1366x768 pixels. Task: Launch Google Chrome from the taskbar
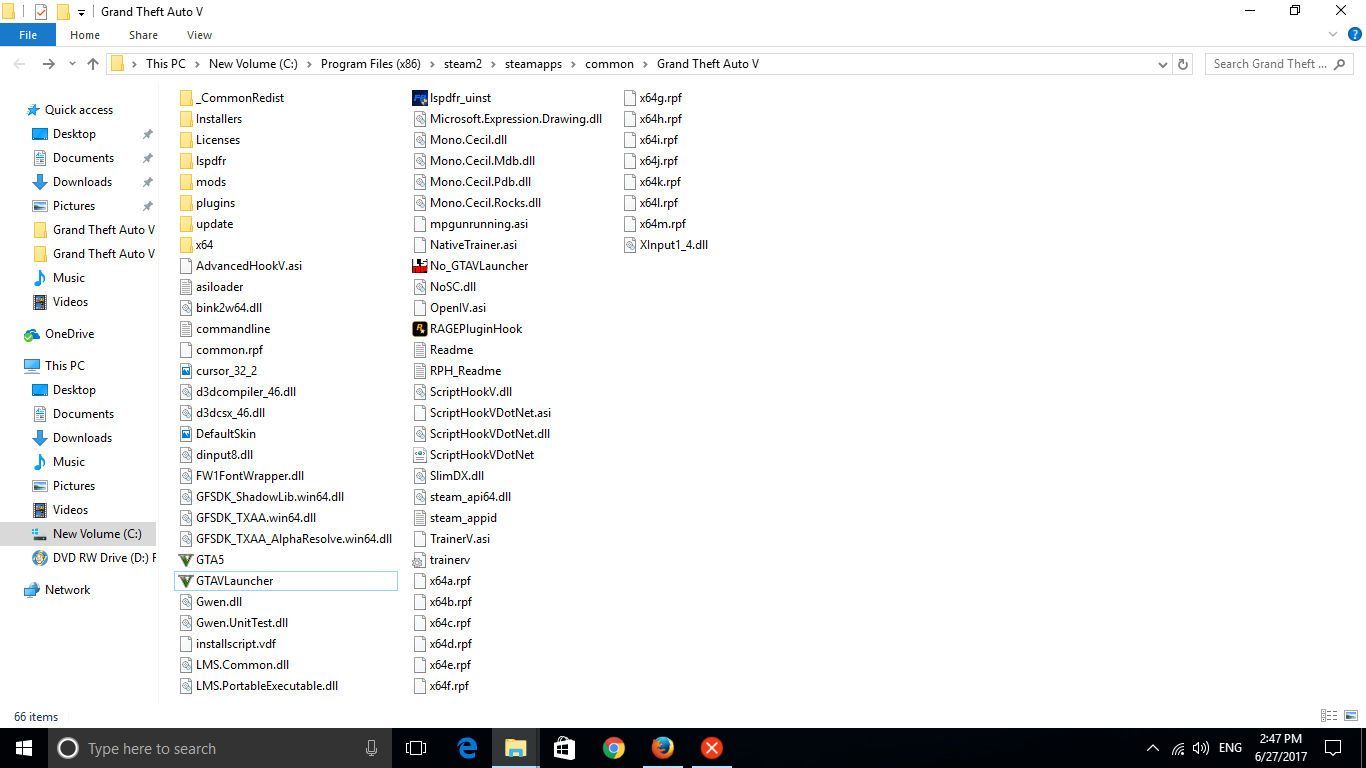pos(614,748)
